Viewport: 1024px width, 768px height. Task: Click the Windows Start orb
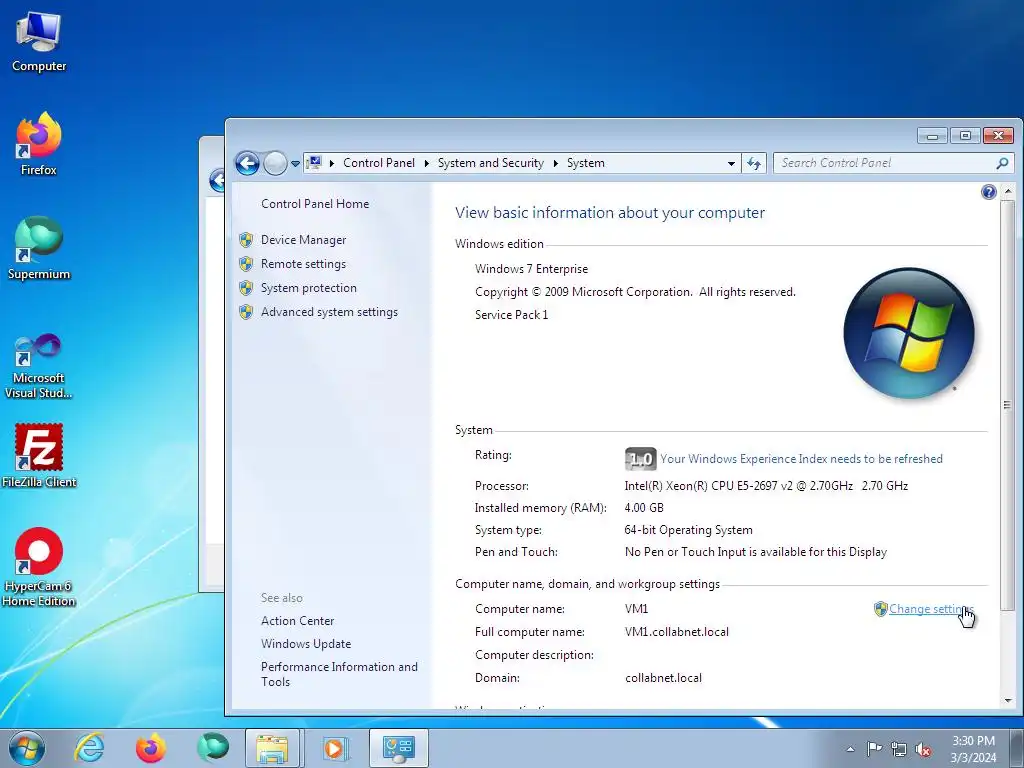(x=27, y=748)
